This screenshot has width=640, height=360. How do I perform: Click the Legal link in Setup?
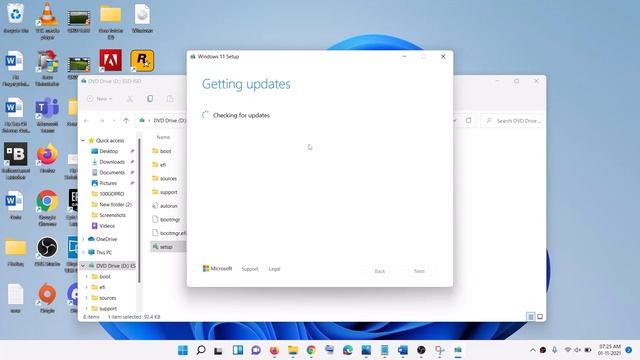pos(274,269)
